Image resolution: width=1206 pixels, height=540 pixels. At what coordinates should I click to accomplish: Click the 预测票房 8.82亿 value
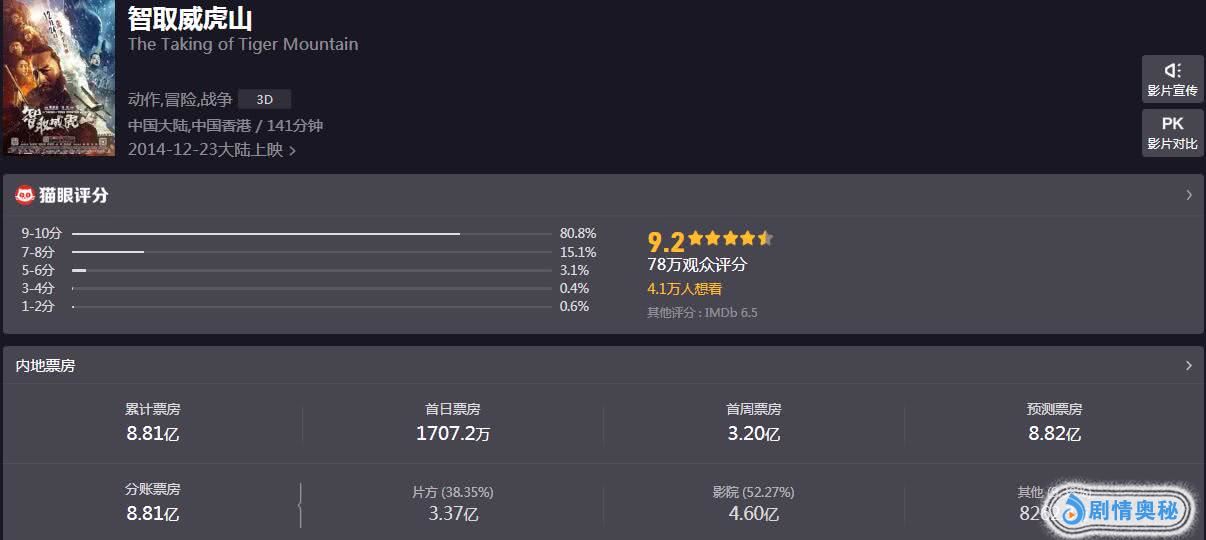tap(1054, 434)
